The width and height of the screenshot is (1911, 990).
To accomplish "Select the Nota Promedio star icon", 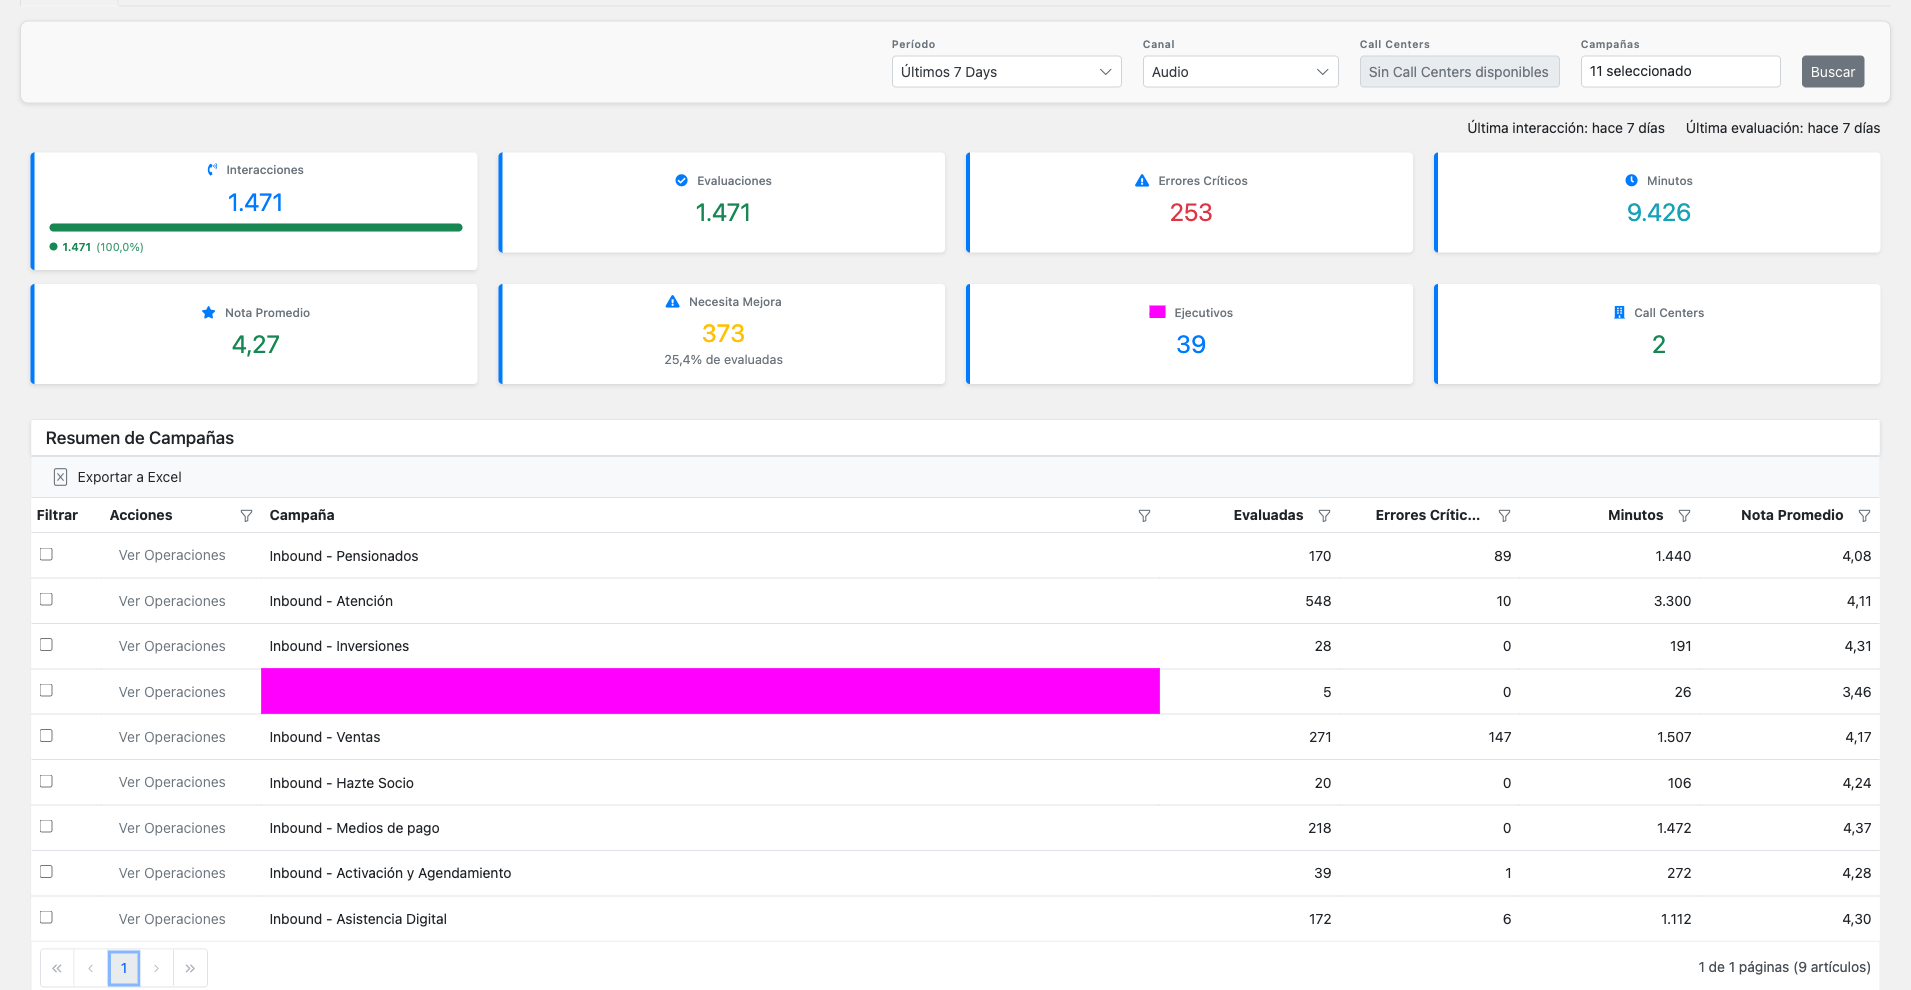I will [208, 313].
